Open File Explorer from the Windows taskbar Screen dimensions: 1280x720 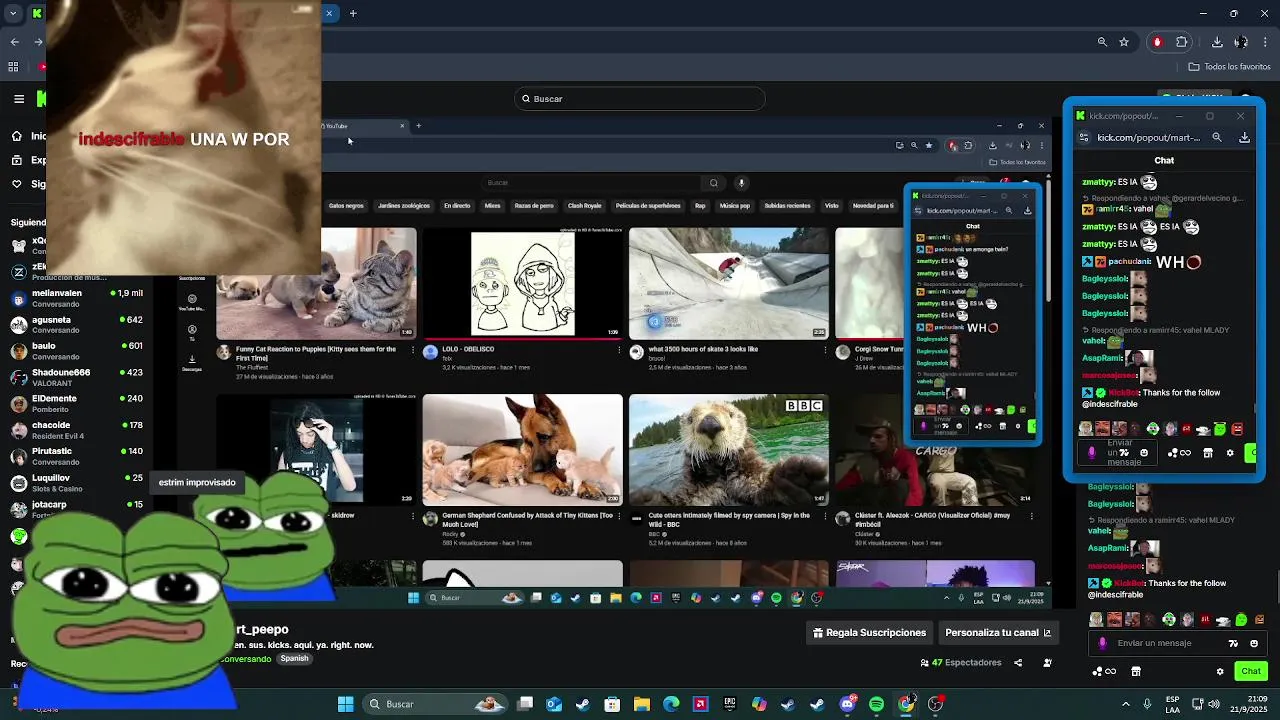point(642,704)
